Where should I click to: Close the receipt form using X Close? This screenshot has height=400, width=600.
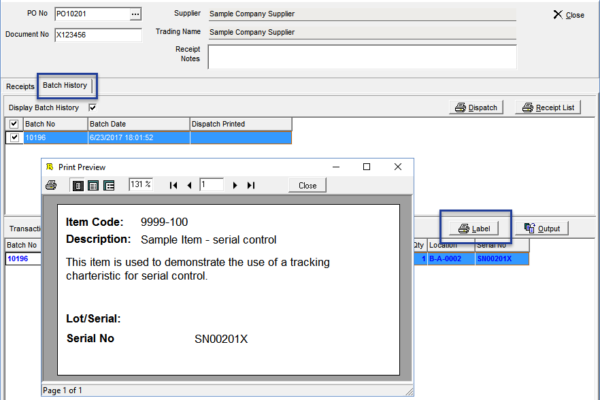coord(569,15)
